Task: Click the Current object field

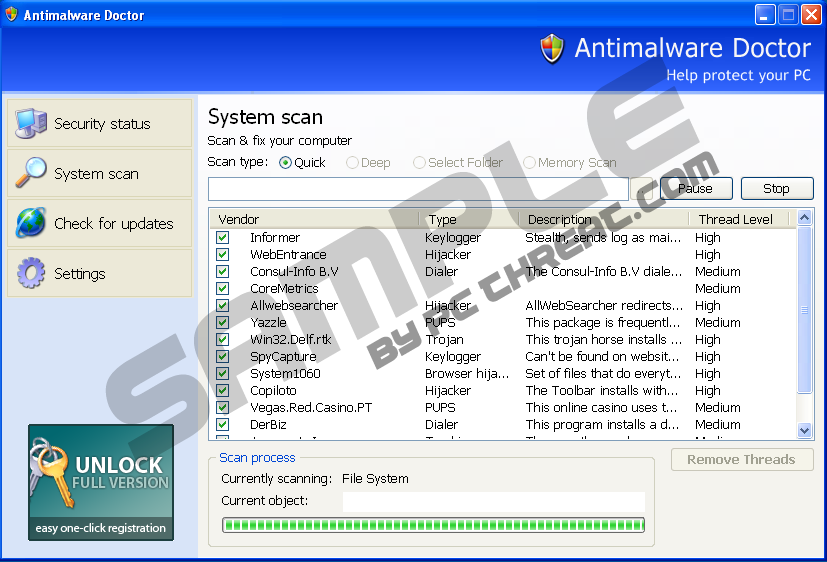Action: point(494,501)
